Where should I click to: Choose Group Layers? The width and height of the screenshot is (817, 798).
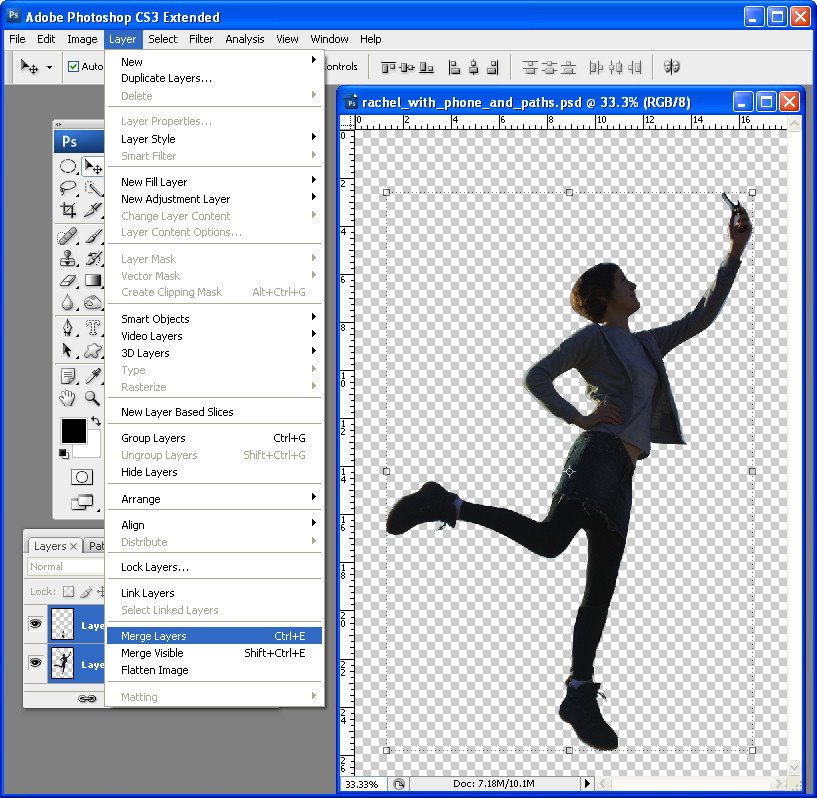pos(215,438)
